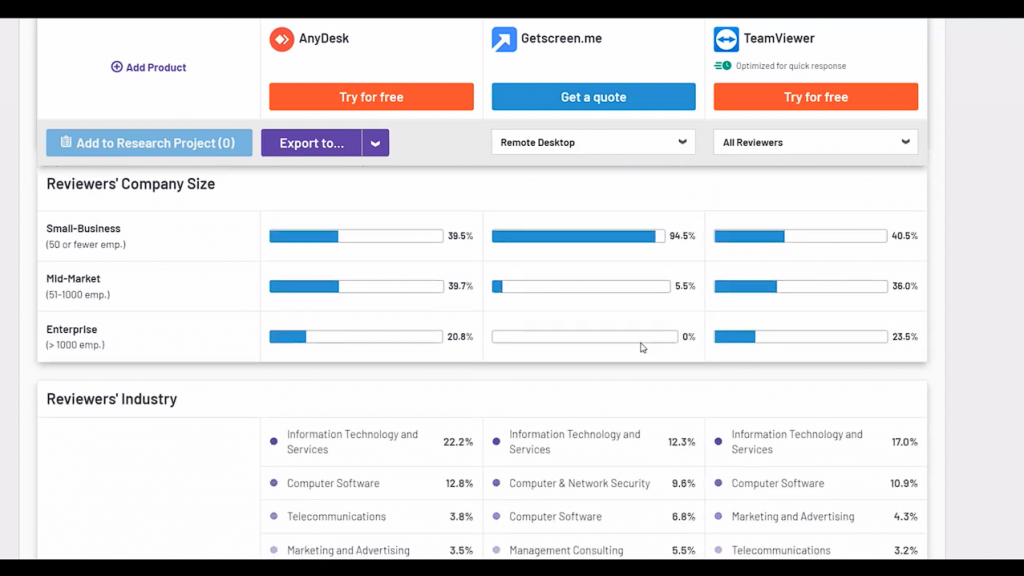Click AnyDesk Mid-Market 39.7% bar
Screen dimensions: 1024x576
tap(356, 286)
